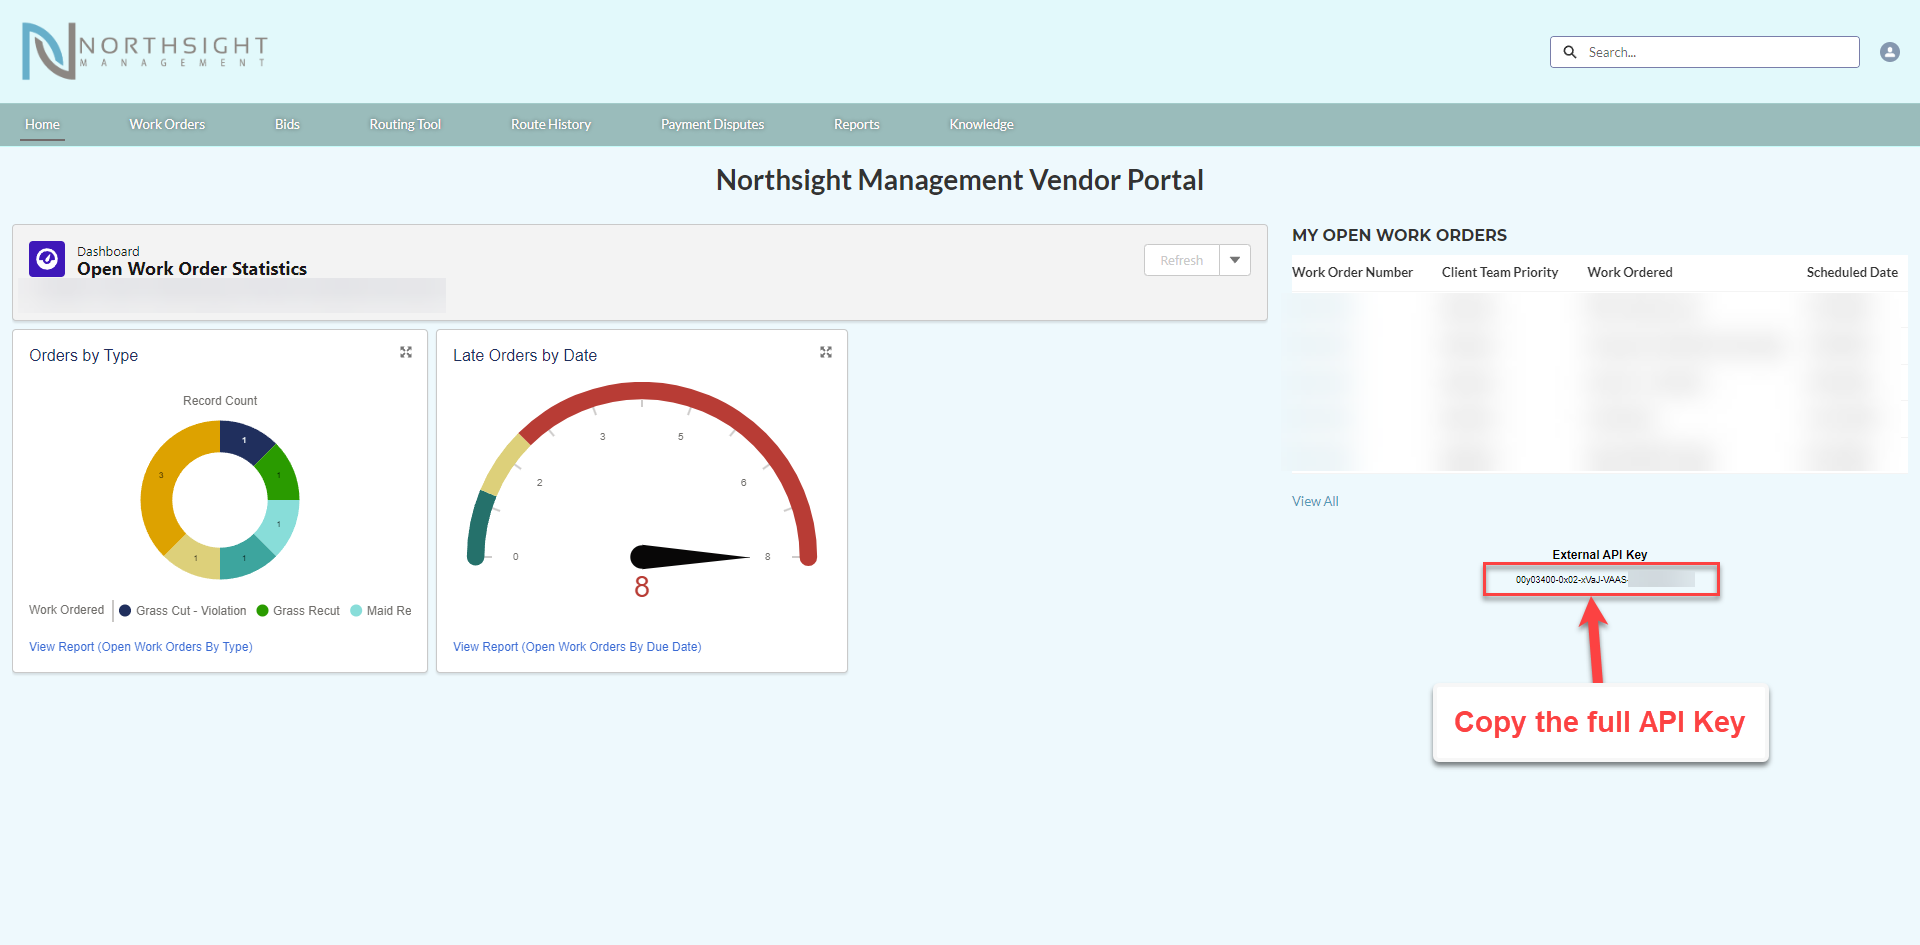Click the Northsight Management Vendor Portal heading
1920x945 pixels.
[960, 180]
